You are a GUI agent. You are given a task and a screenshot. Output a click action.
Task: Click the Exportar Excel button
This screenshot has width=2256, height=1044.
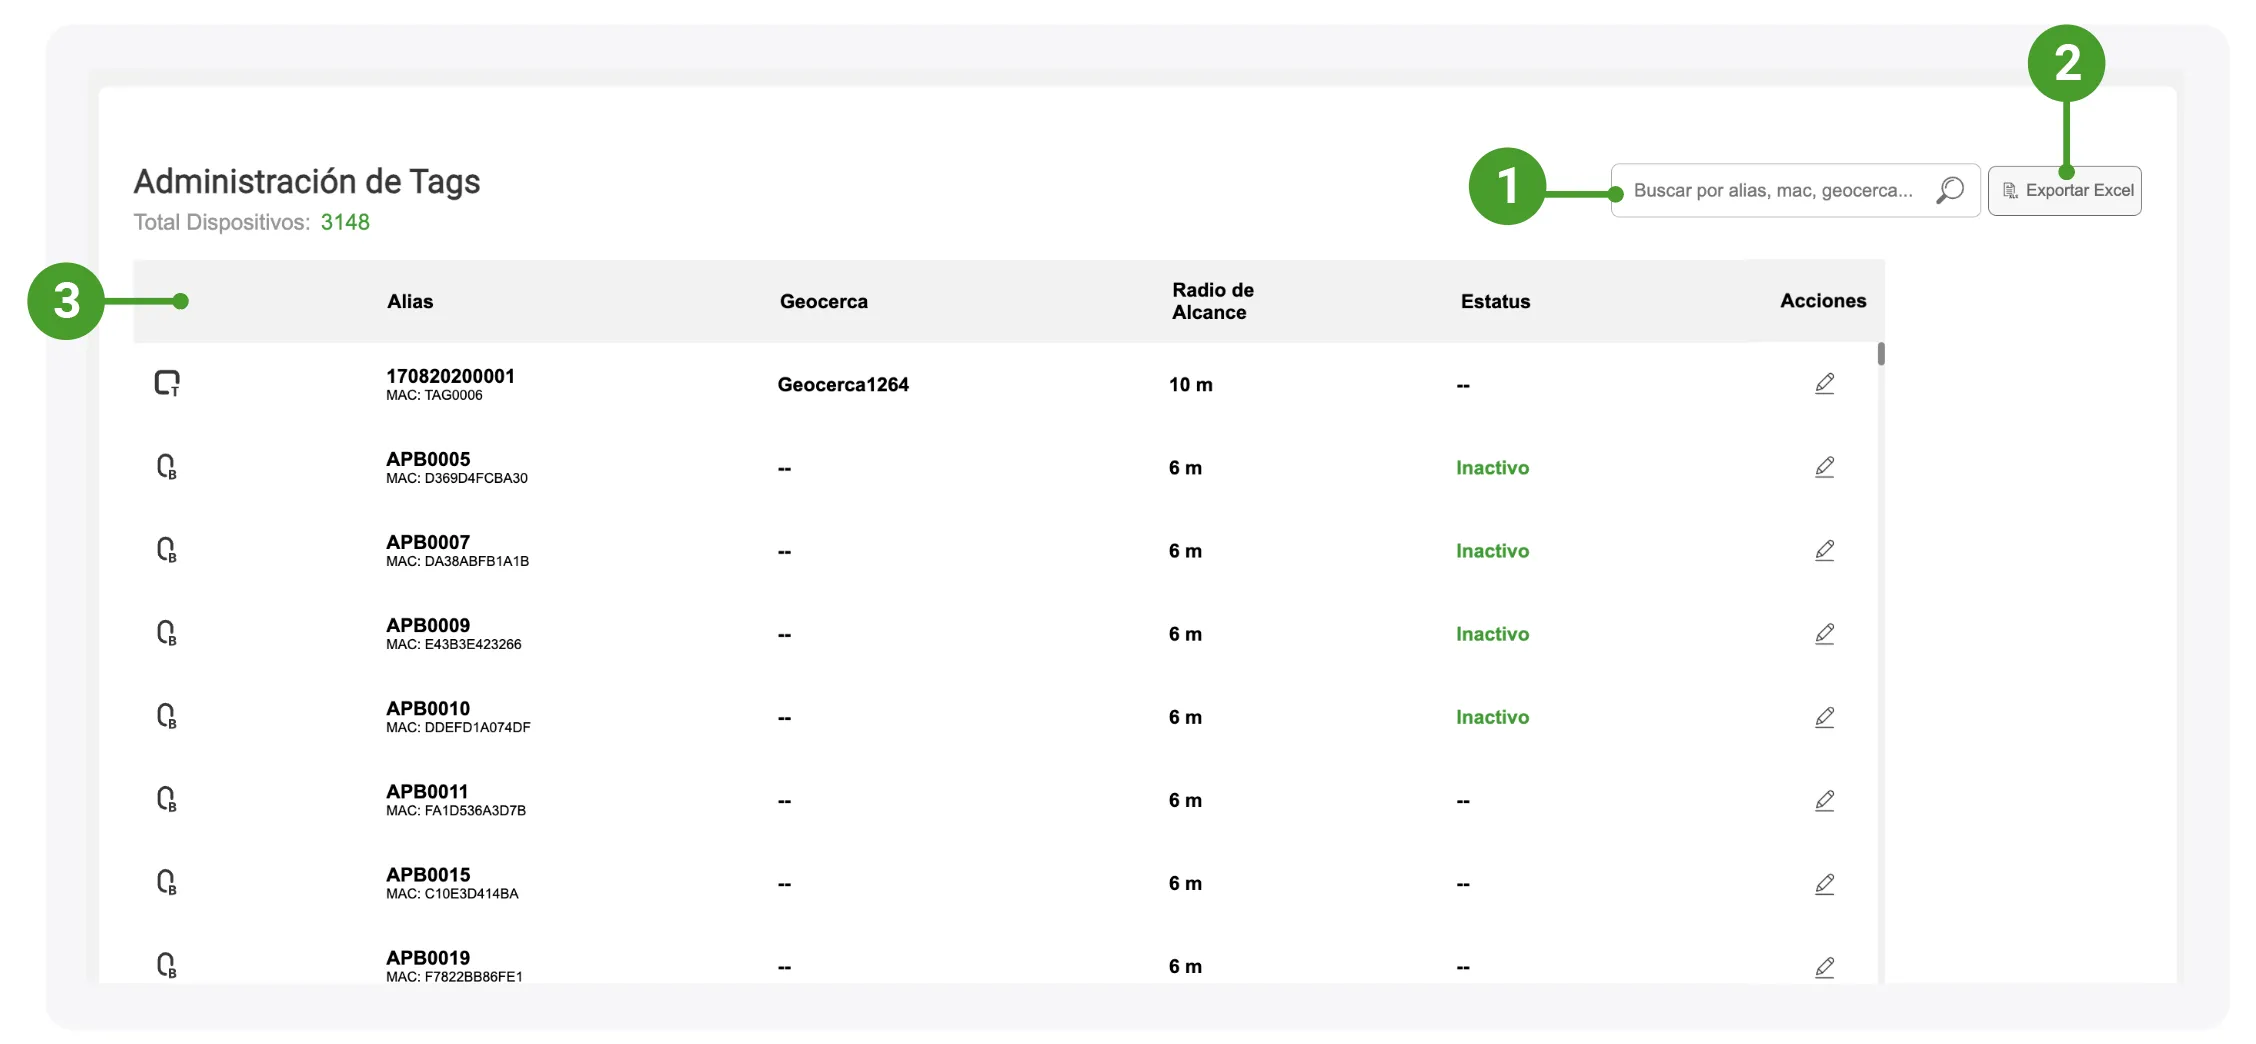2064,190
